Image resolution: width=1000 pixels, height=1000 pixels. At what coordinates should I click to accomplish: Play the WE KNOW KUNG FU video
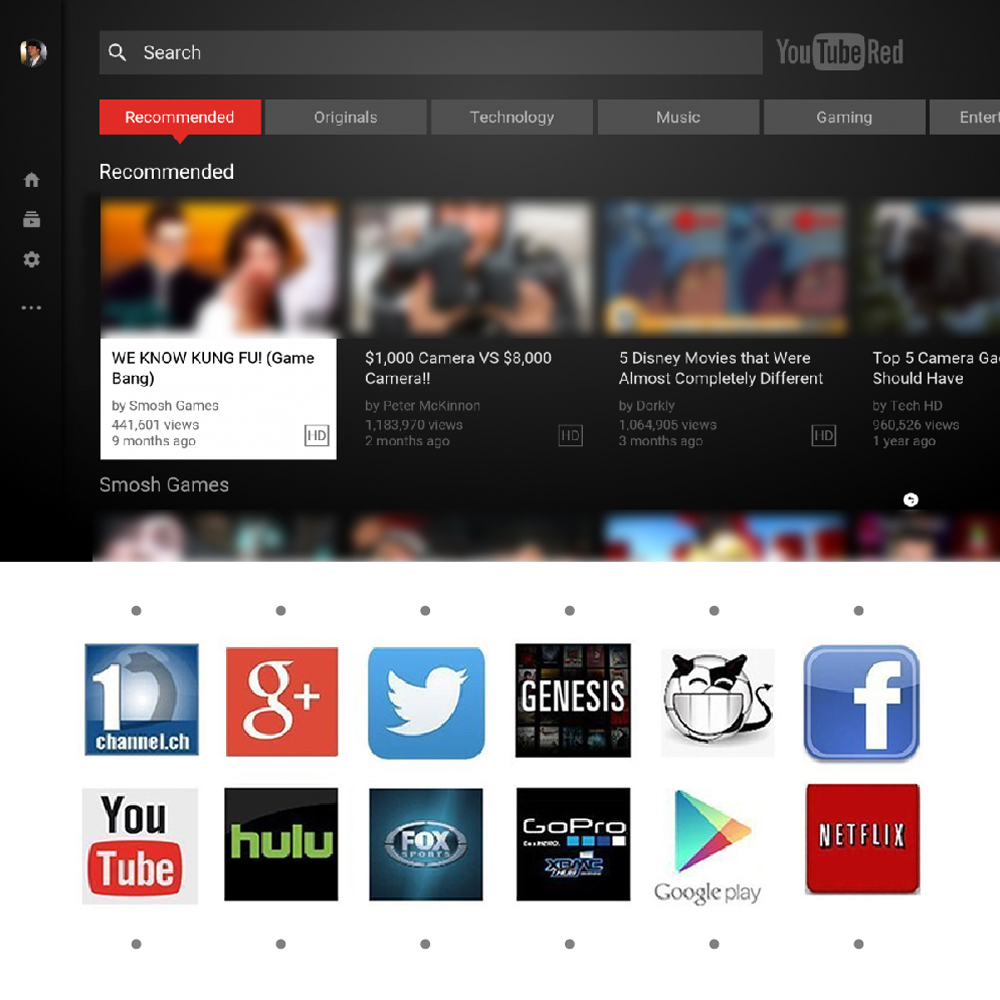219,267
